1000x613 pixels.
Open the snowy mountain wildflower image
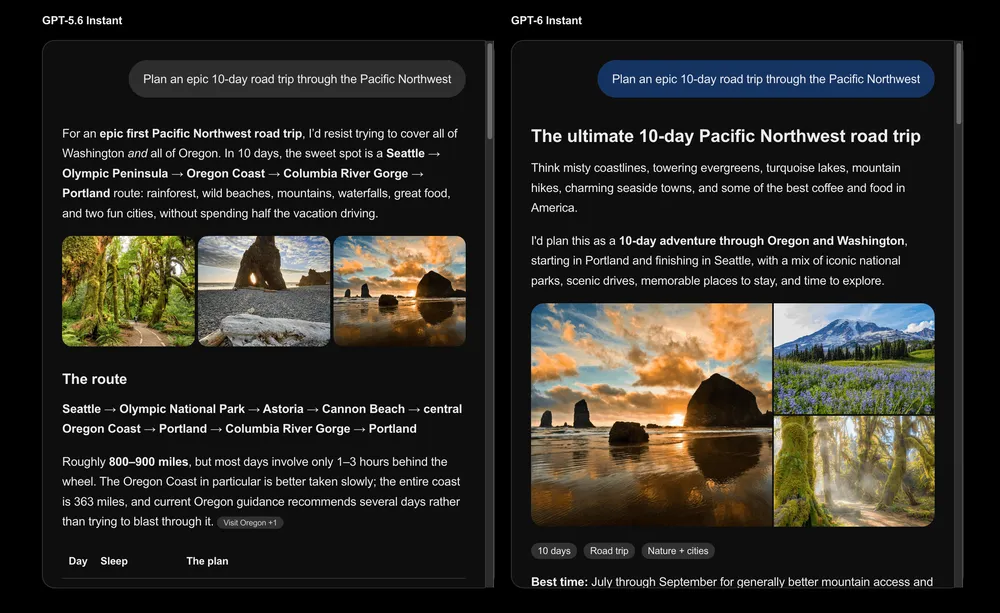[854, 358]
